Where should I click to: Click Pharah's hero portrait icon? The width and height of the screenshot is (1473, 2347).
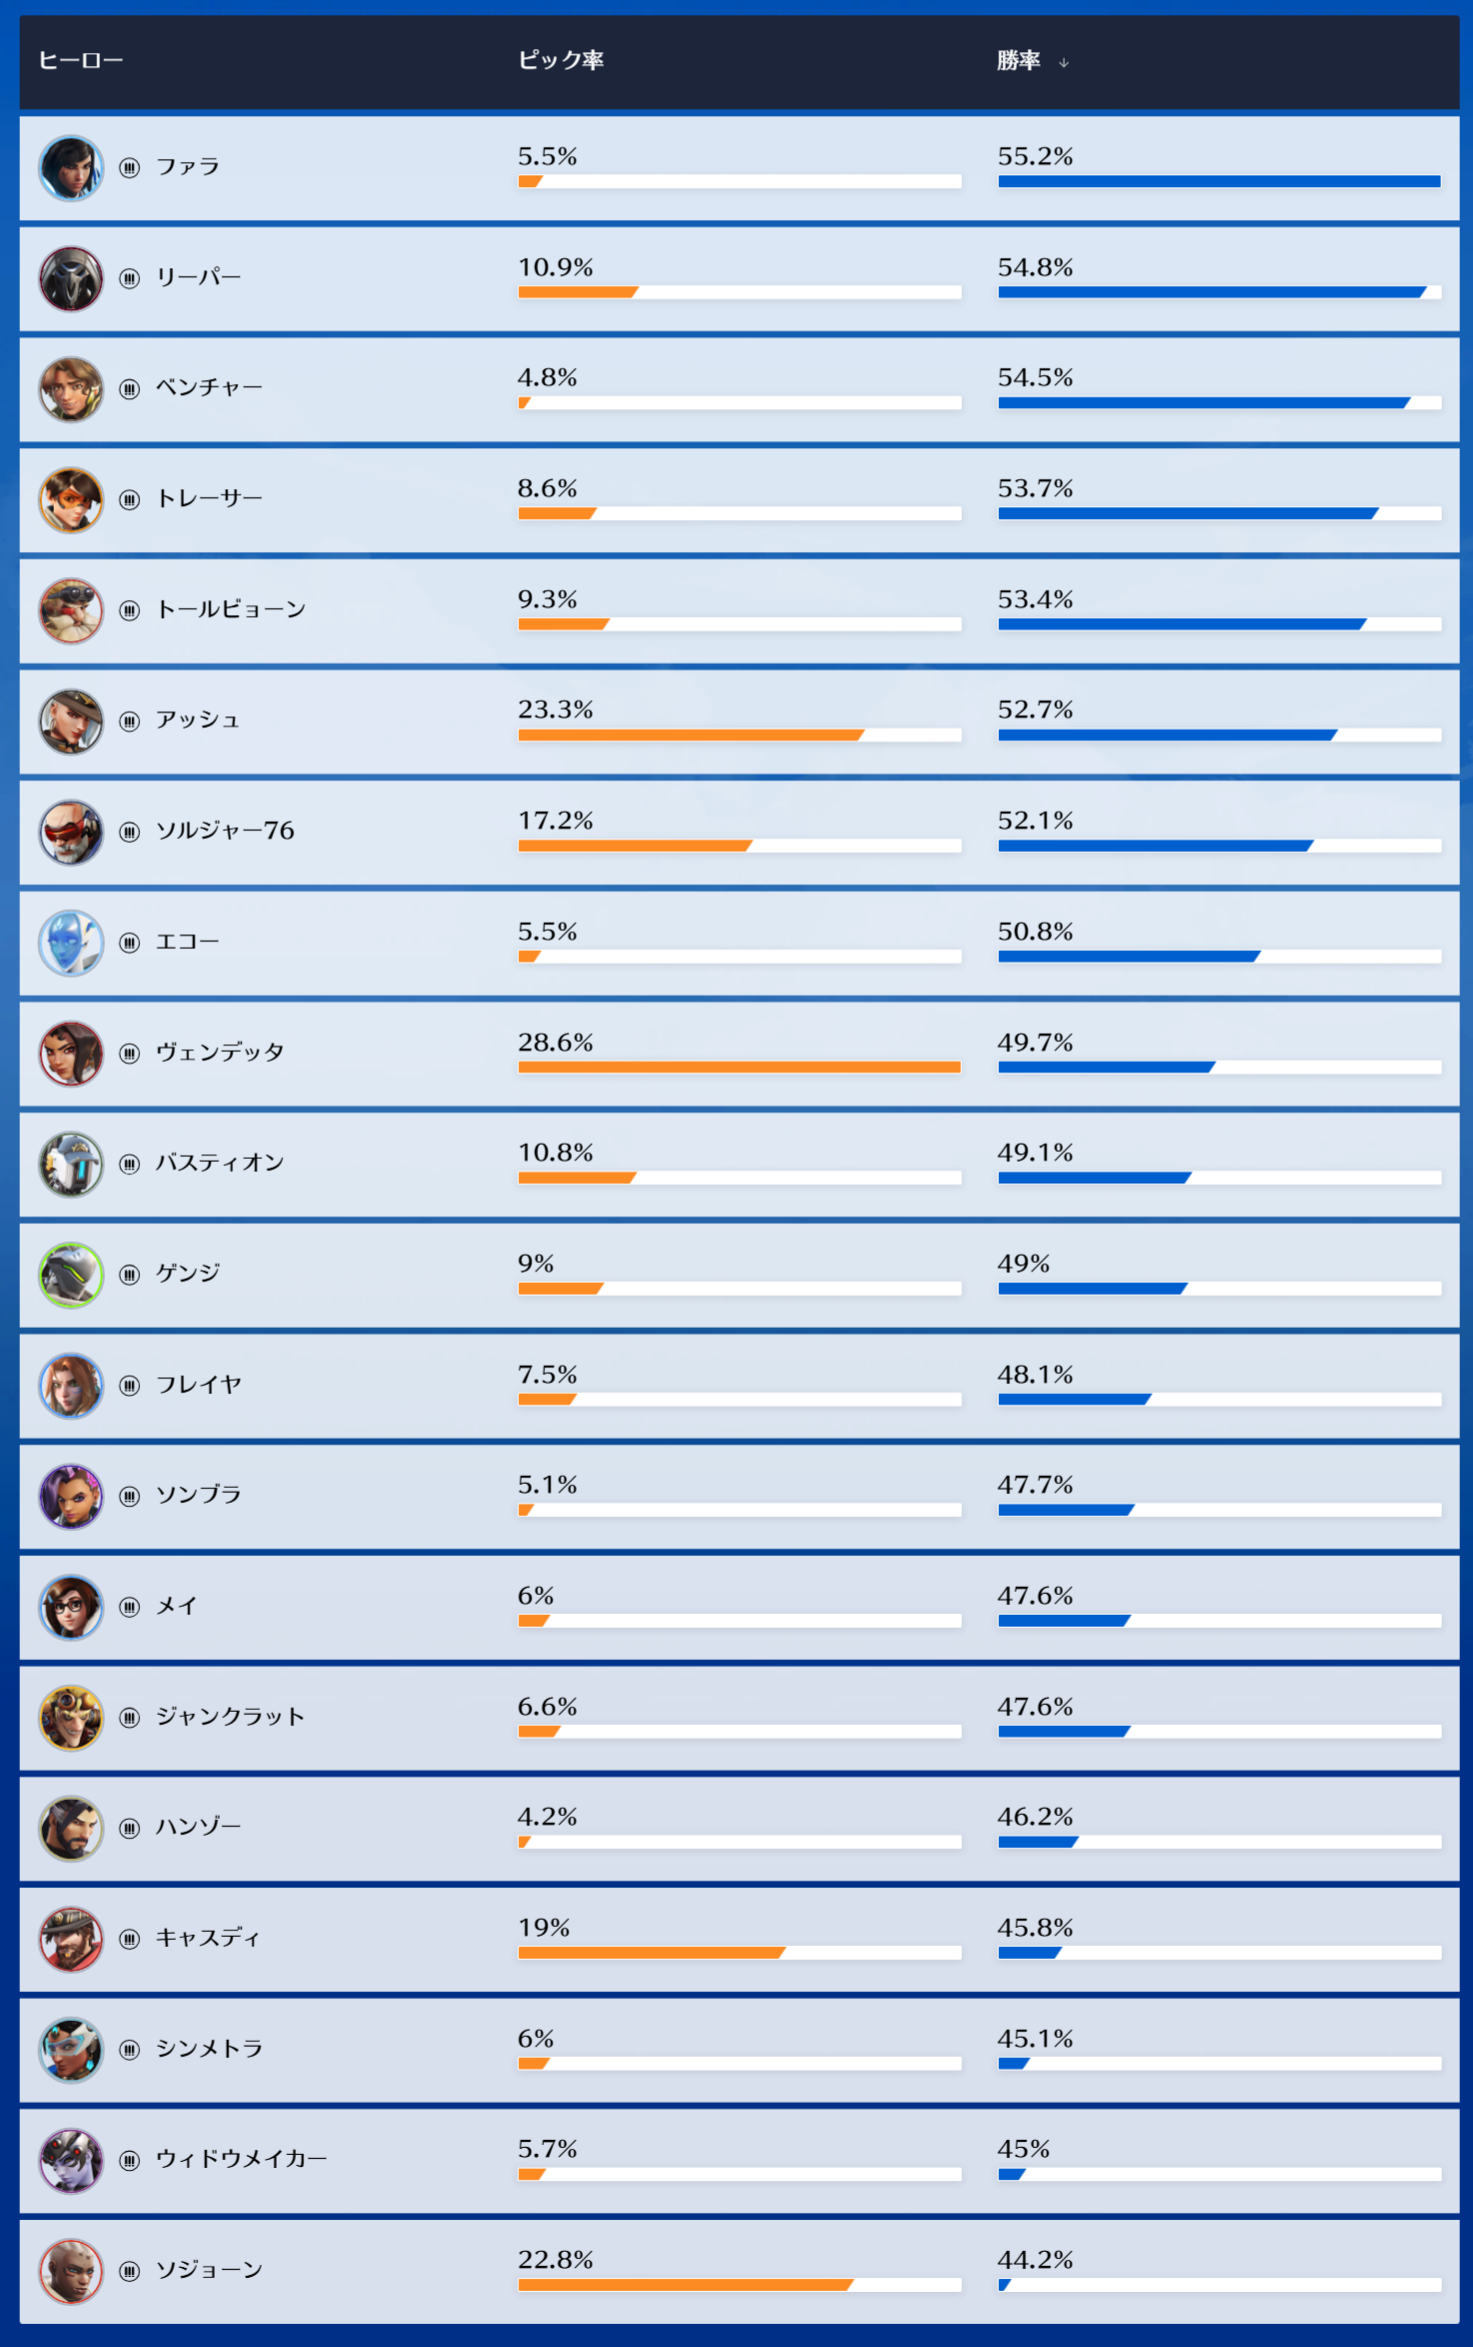(x=70, y=168)
